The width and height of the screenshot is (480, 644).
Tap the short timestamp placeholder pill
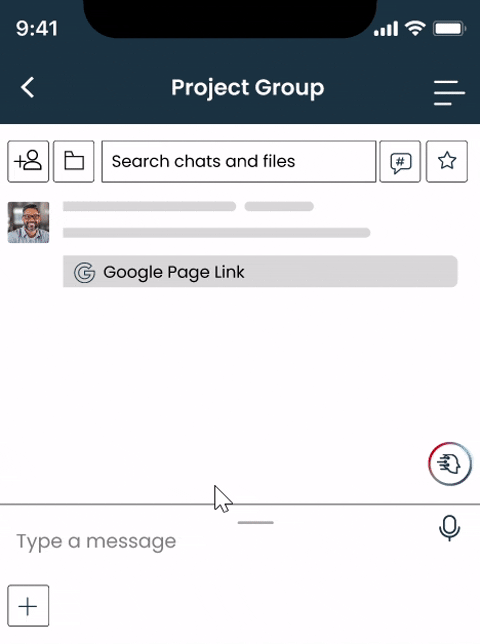(279, 206)
